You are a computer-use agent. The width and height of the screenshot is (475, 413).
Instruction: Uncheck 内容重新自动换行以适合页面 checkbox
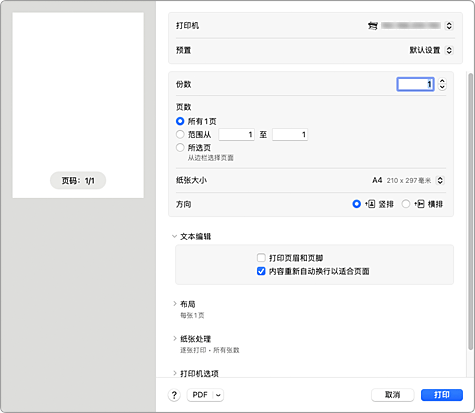coord(261,271)
